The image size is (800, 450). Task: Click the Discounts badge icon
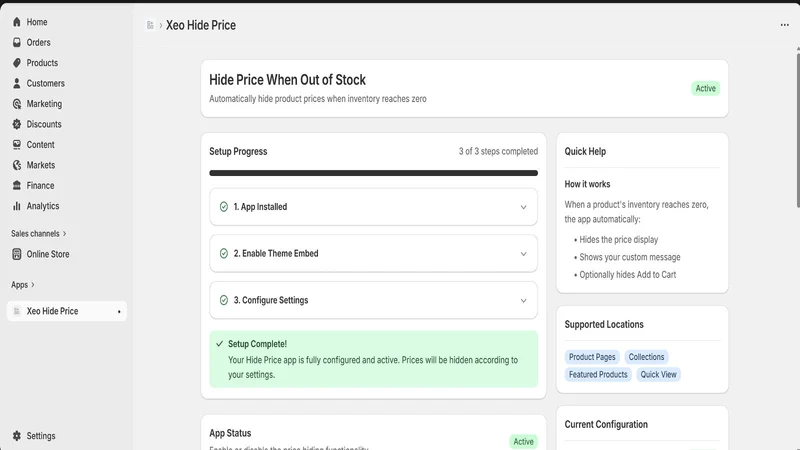[x=17, y=124]
